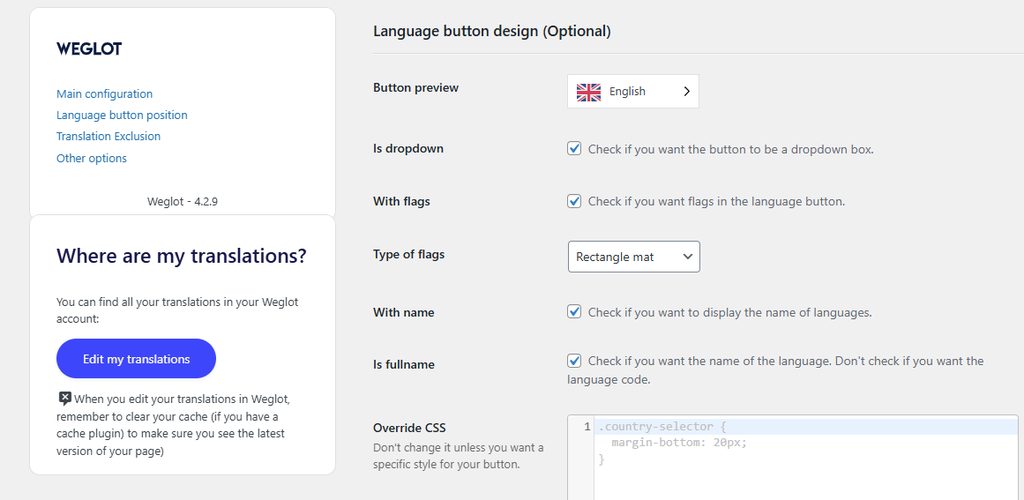Click the Language button design (Optional) heading
This screenshot has height=500, width=1024.
492,31
